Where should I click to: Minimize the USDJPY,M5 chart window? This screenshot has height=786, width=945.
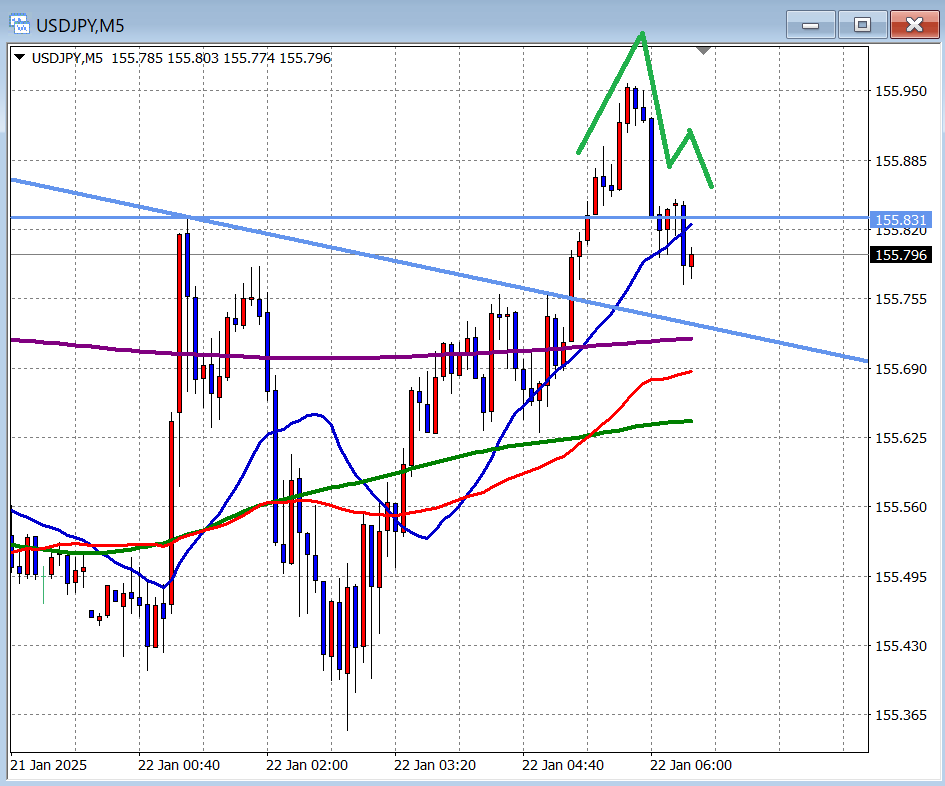click(810, 24)
